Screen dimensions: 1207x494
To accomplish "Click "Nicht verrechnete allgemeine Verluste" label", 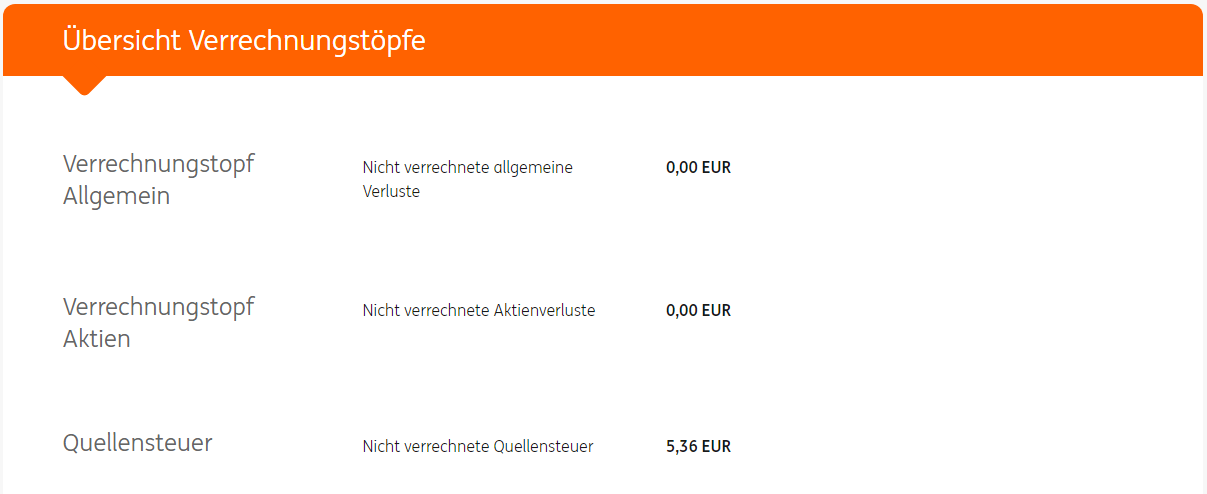I will (x=467, y=179).
